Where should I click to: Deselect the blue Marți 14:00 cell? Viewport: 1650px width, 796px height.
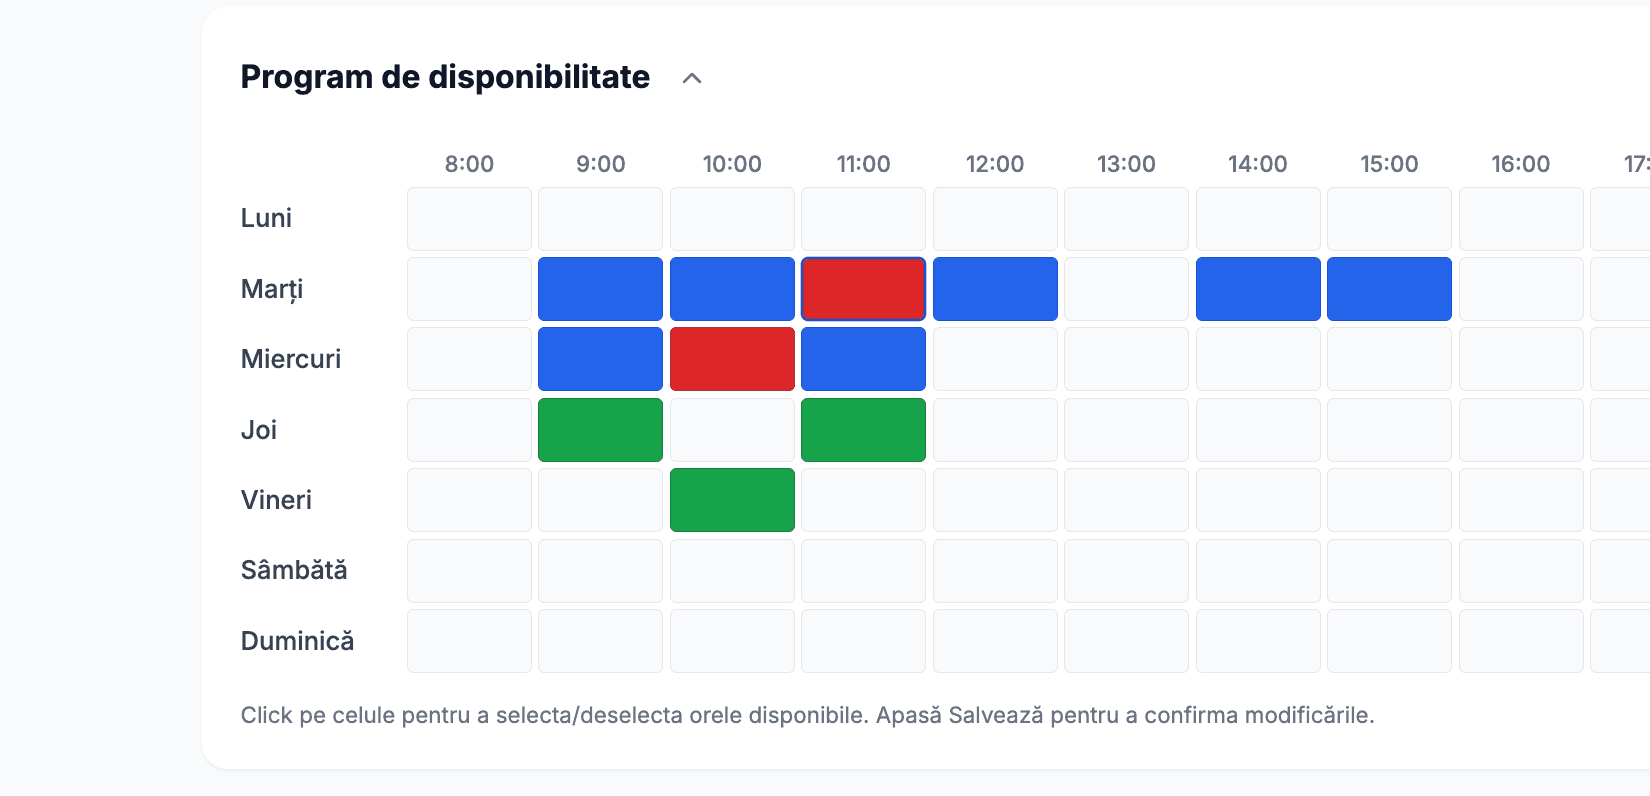(x=1258, y=288)
